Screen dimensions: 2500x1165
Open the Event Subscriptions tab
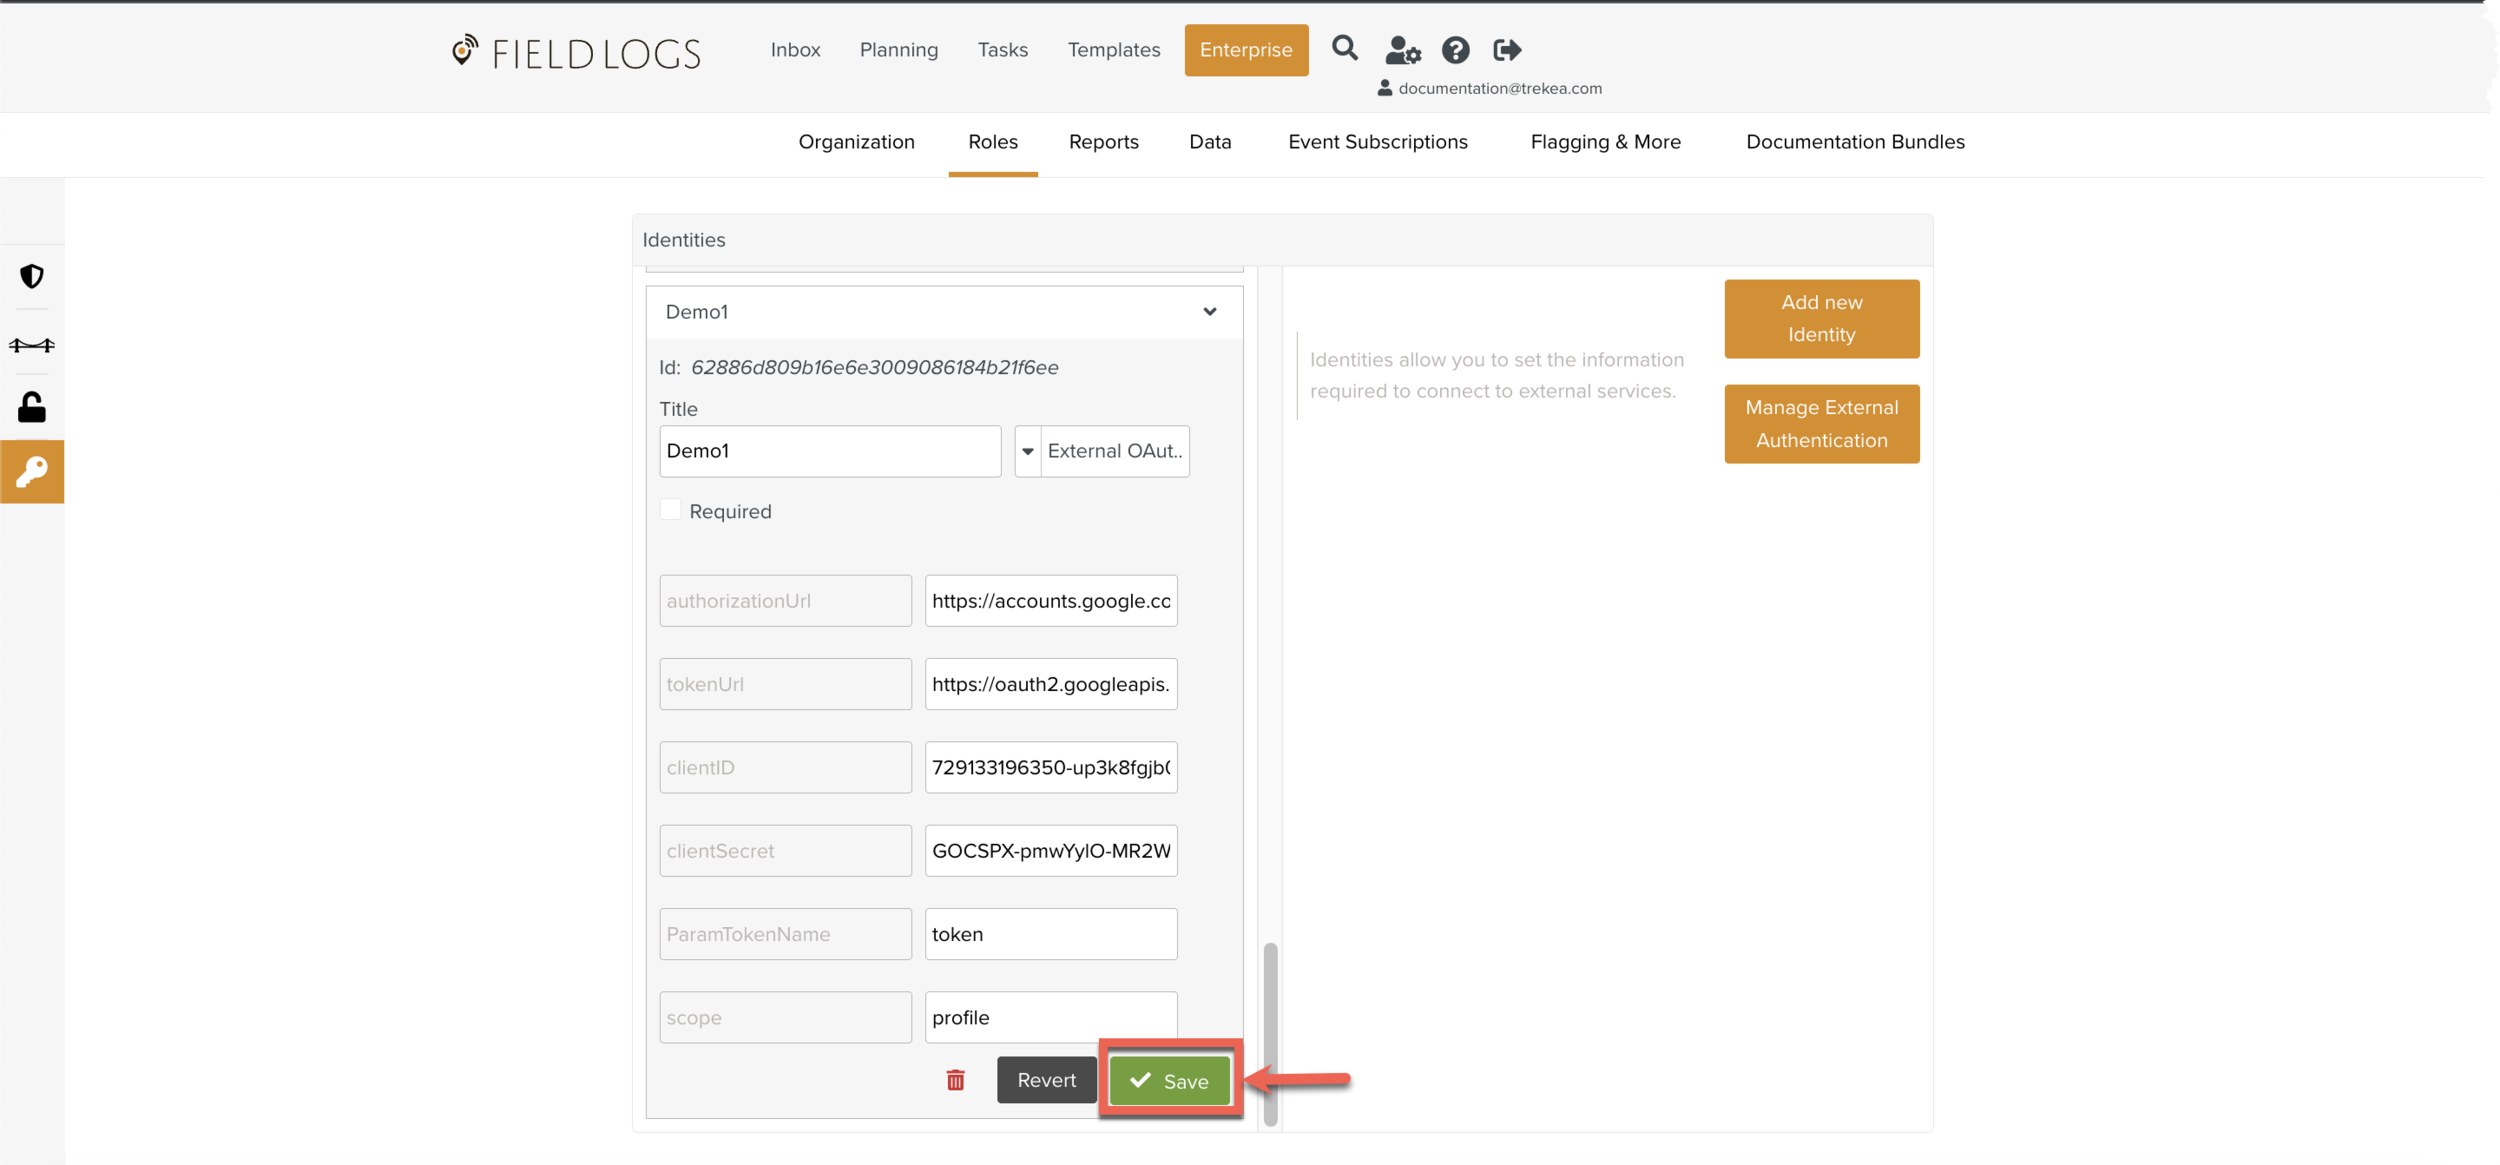point(1377,142)
